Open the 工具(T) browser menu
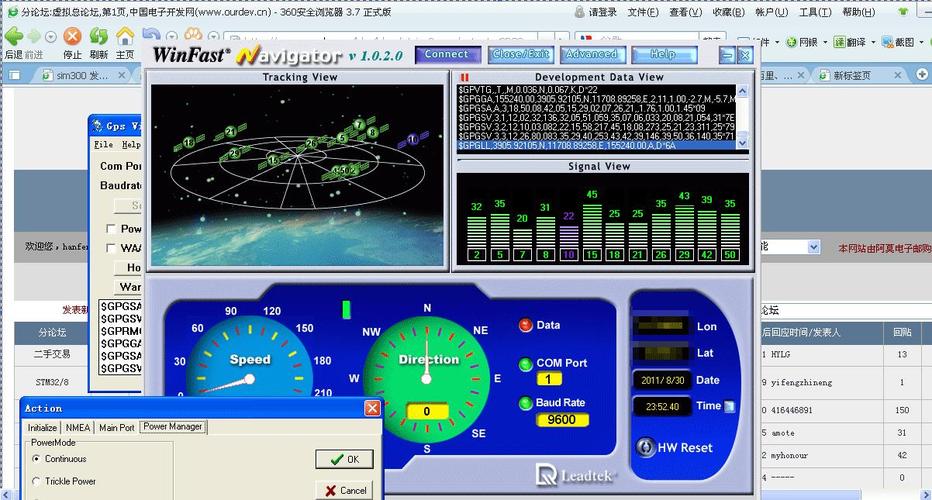The height and width of the screenshot is (500, 932). point(816,12)
